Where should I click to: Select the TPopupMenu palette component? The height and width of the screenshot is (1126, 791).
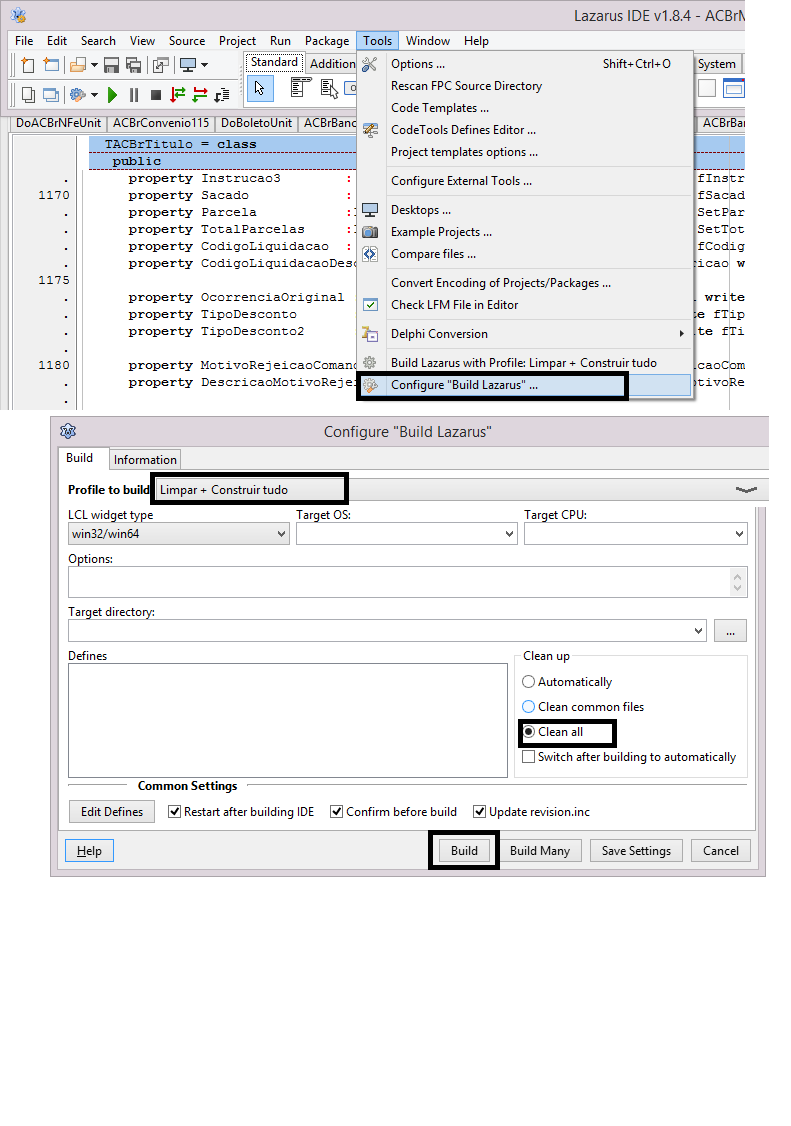[329, 88]
